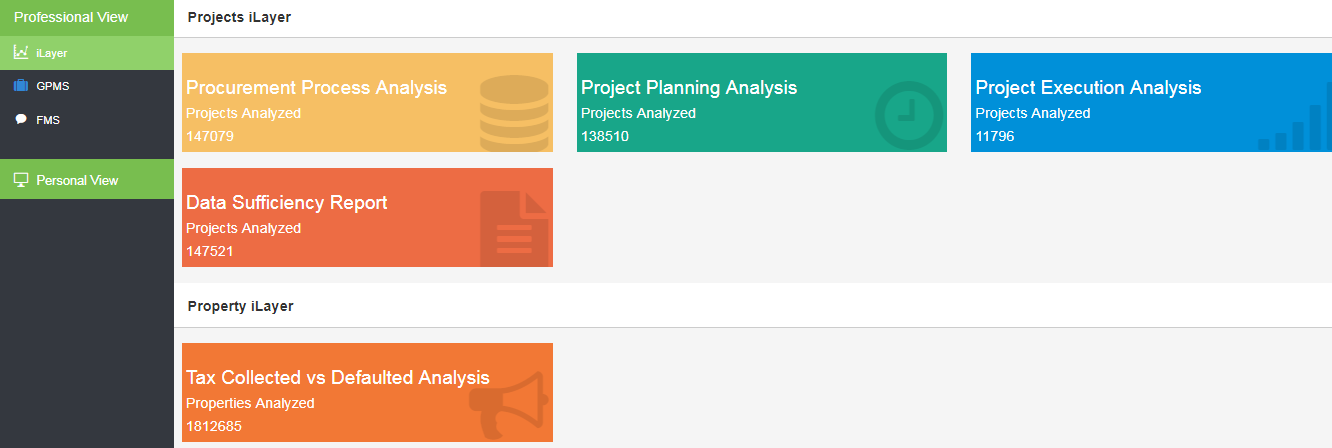Click the GPMS briefcase icon
This screenshot has height=448, width=1332.
coord(21,86)
